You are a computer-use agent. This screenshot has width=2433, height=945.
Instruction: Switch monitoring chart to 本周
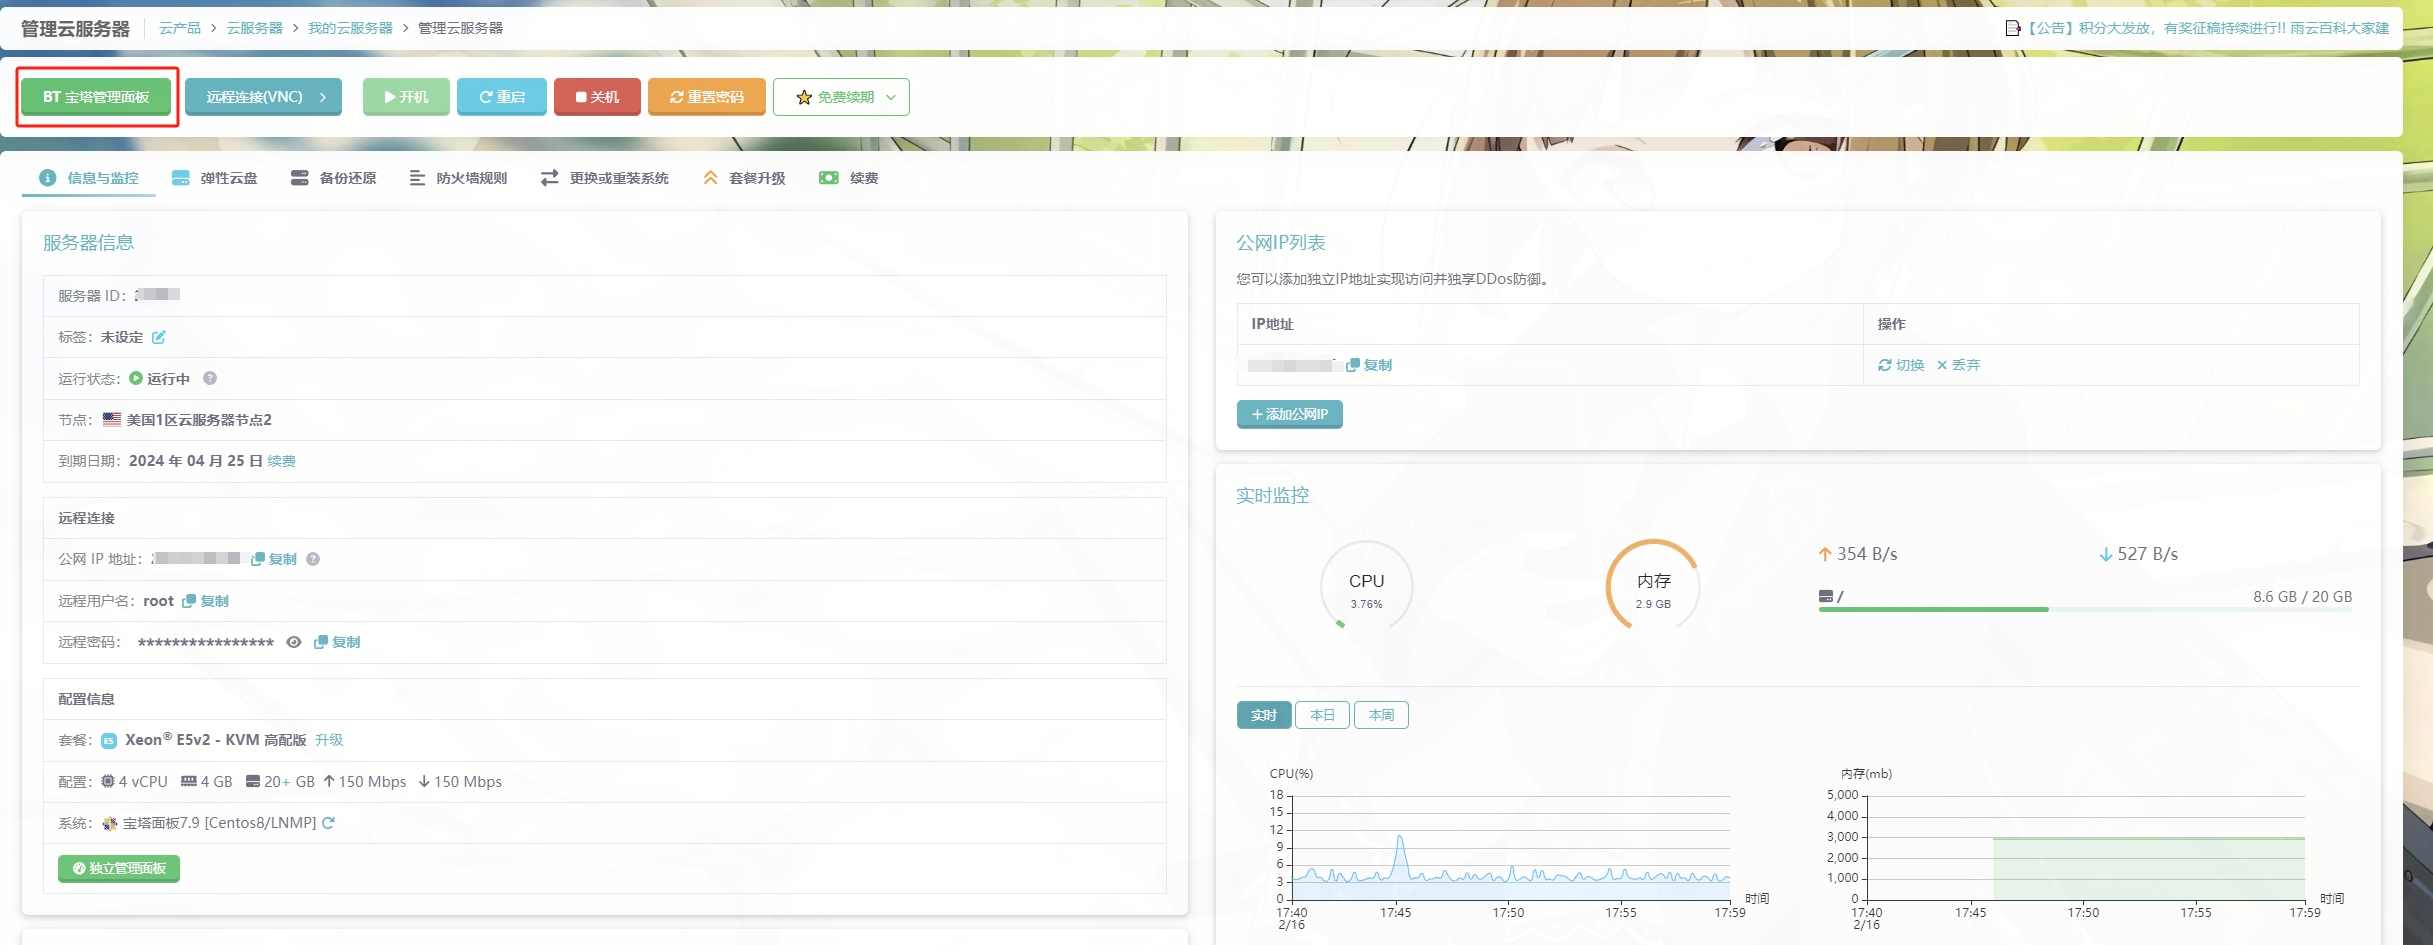pyautogui.click(x=1381, y=715)
